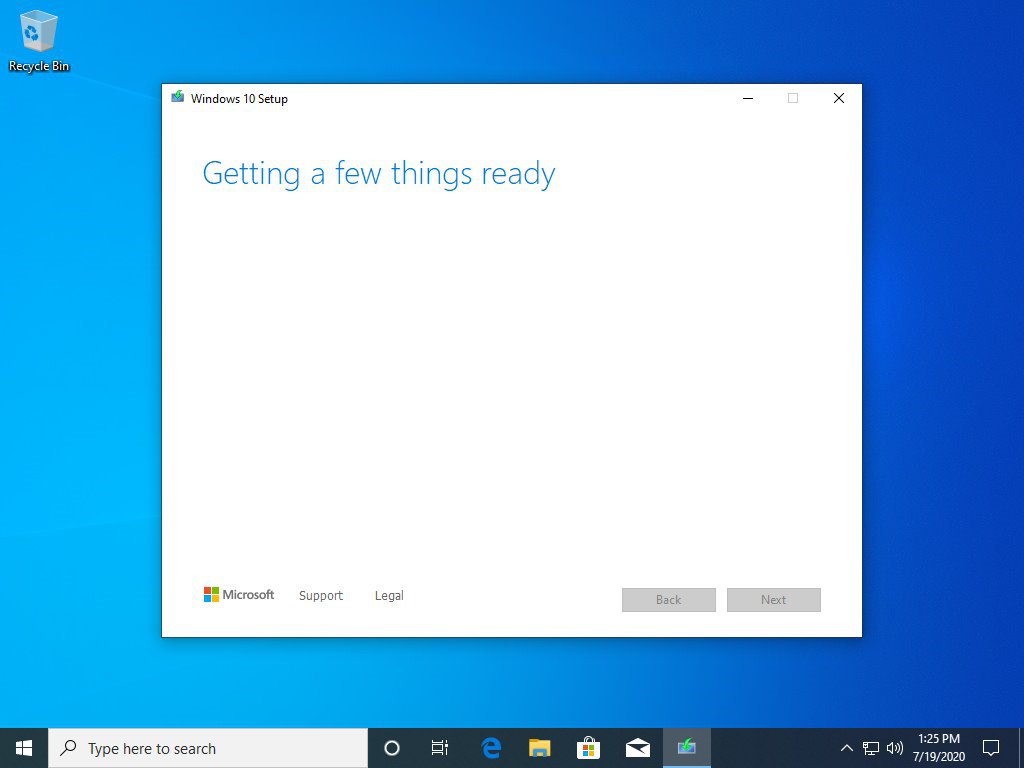
Task: Click the 'Windows 10 Setup' title text
Action: click(x=239, y=99)
